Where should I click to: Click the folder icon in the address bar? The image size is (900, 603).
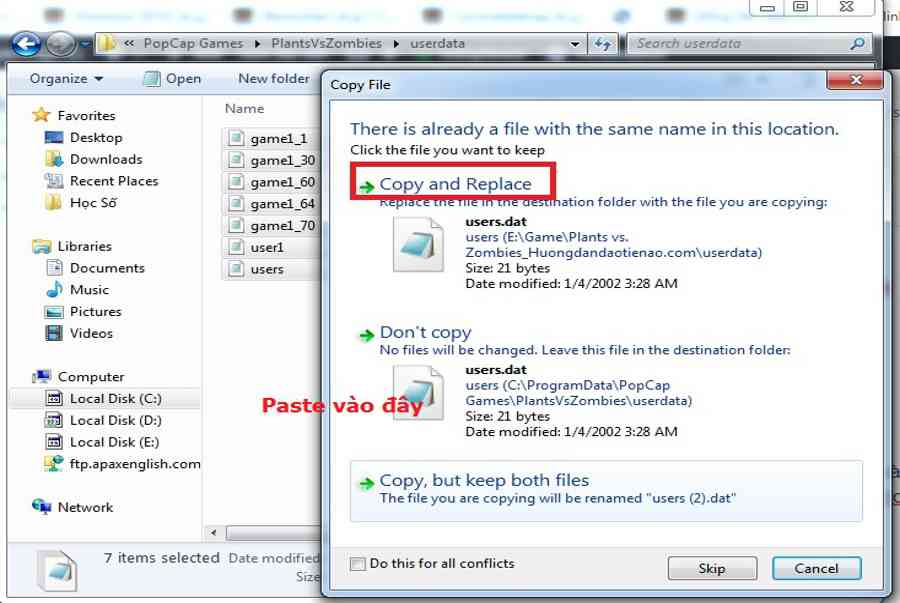107,43
